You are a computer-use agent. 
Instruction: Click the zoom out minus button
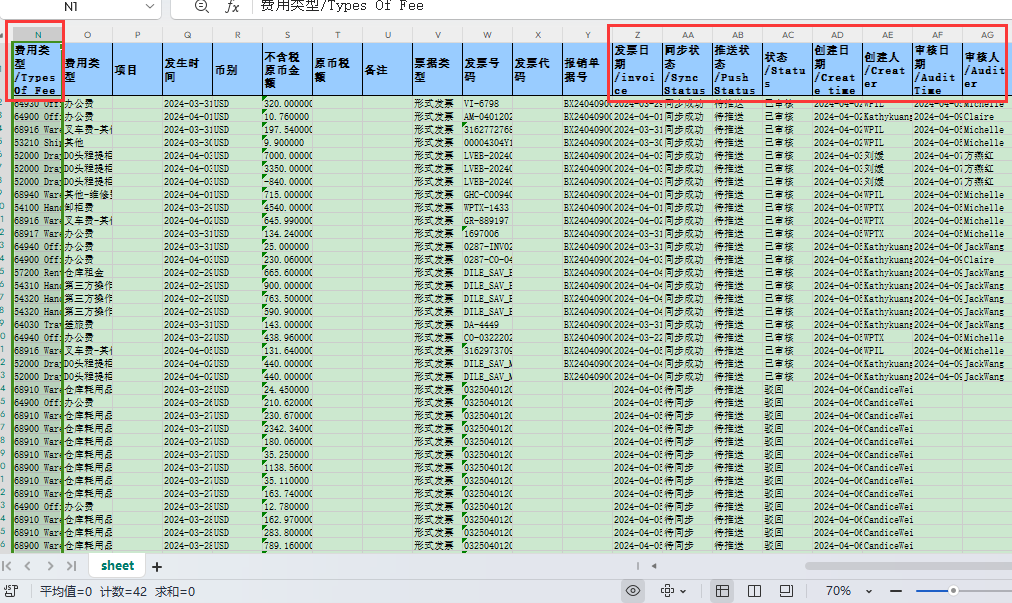(895, 591)
